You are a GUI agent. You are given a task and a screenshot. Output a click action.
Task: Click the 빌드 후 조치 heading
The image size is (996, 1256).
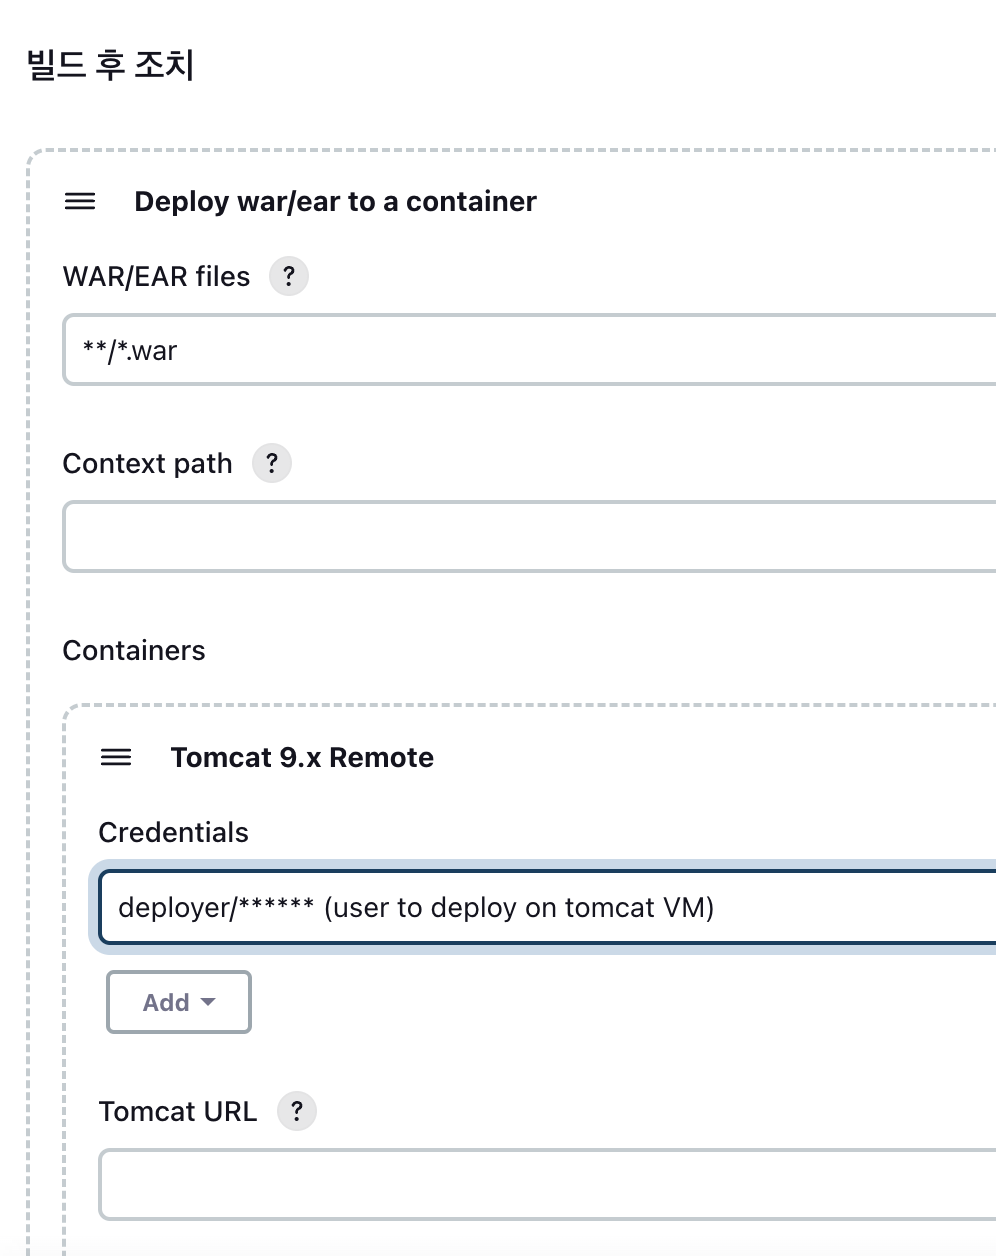click(110, 66)
